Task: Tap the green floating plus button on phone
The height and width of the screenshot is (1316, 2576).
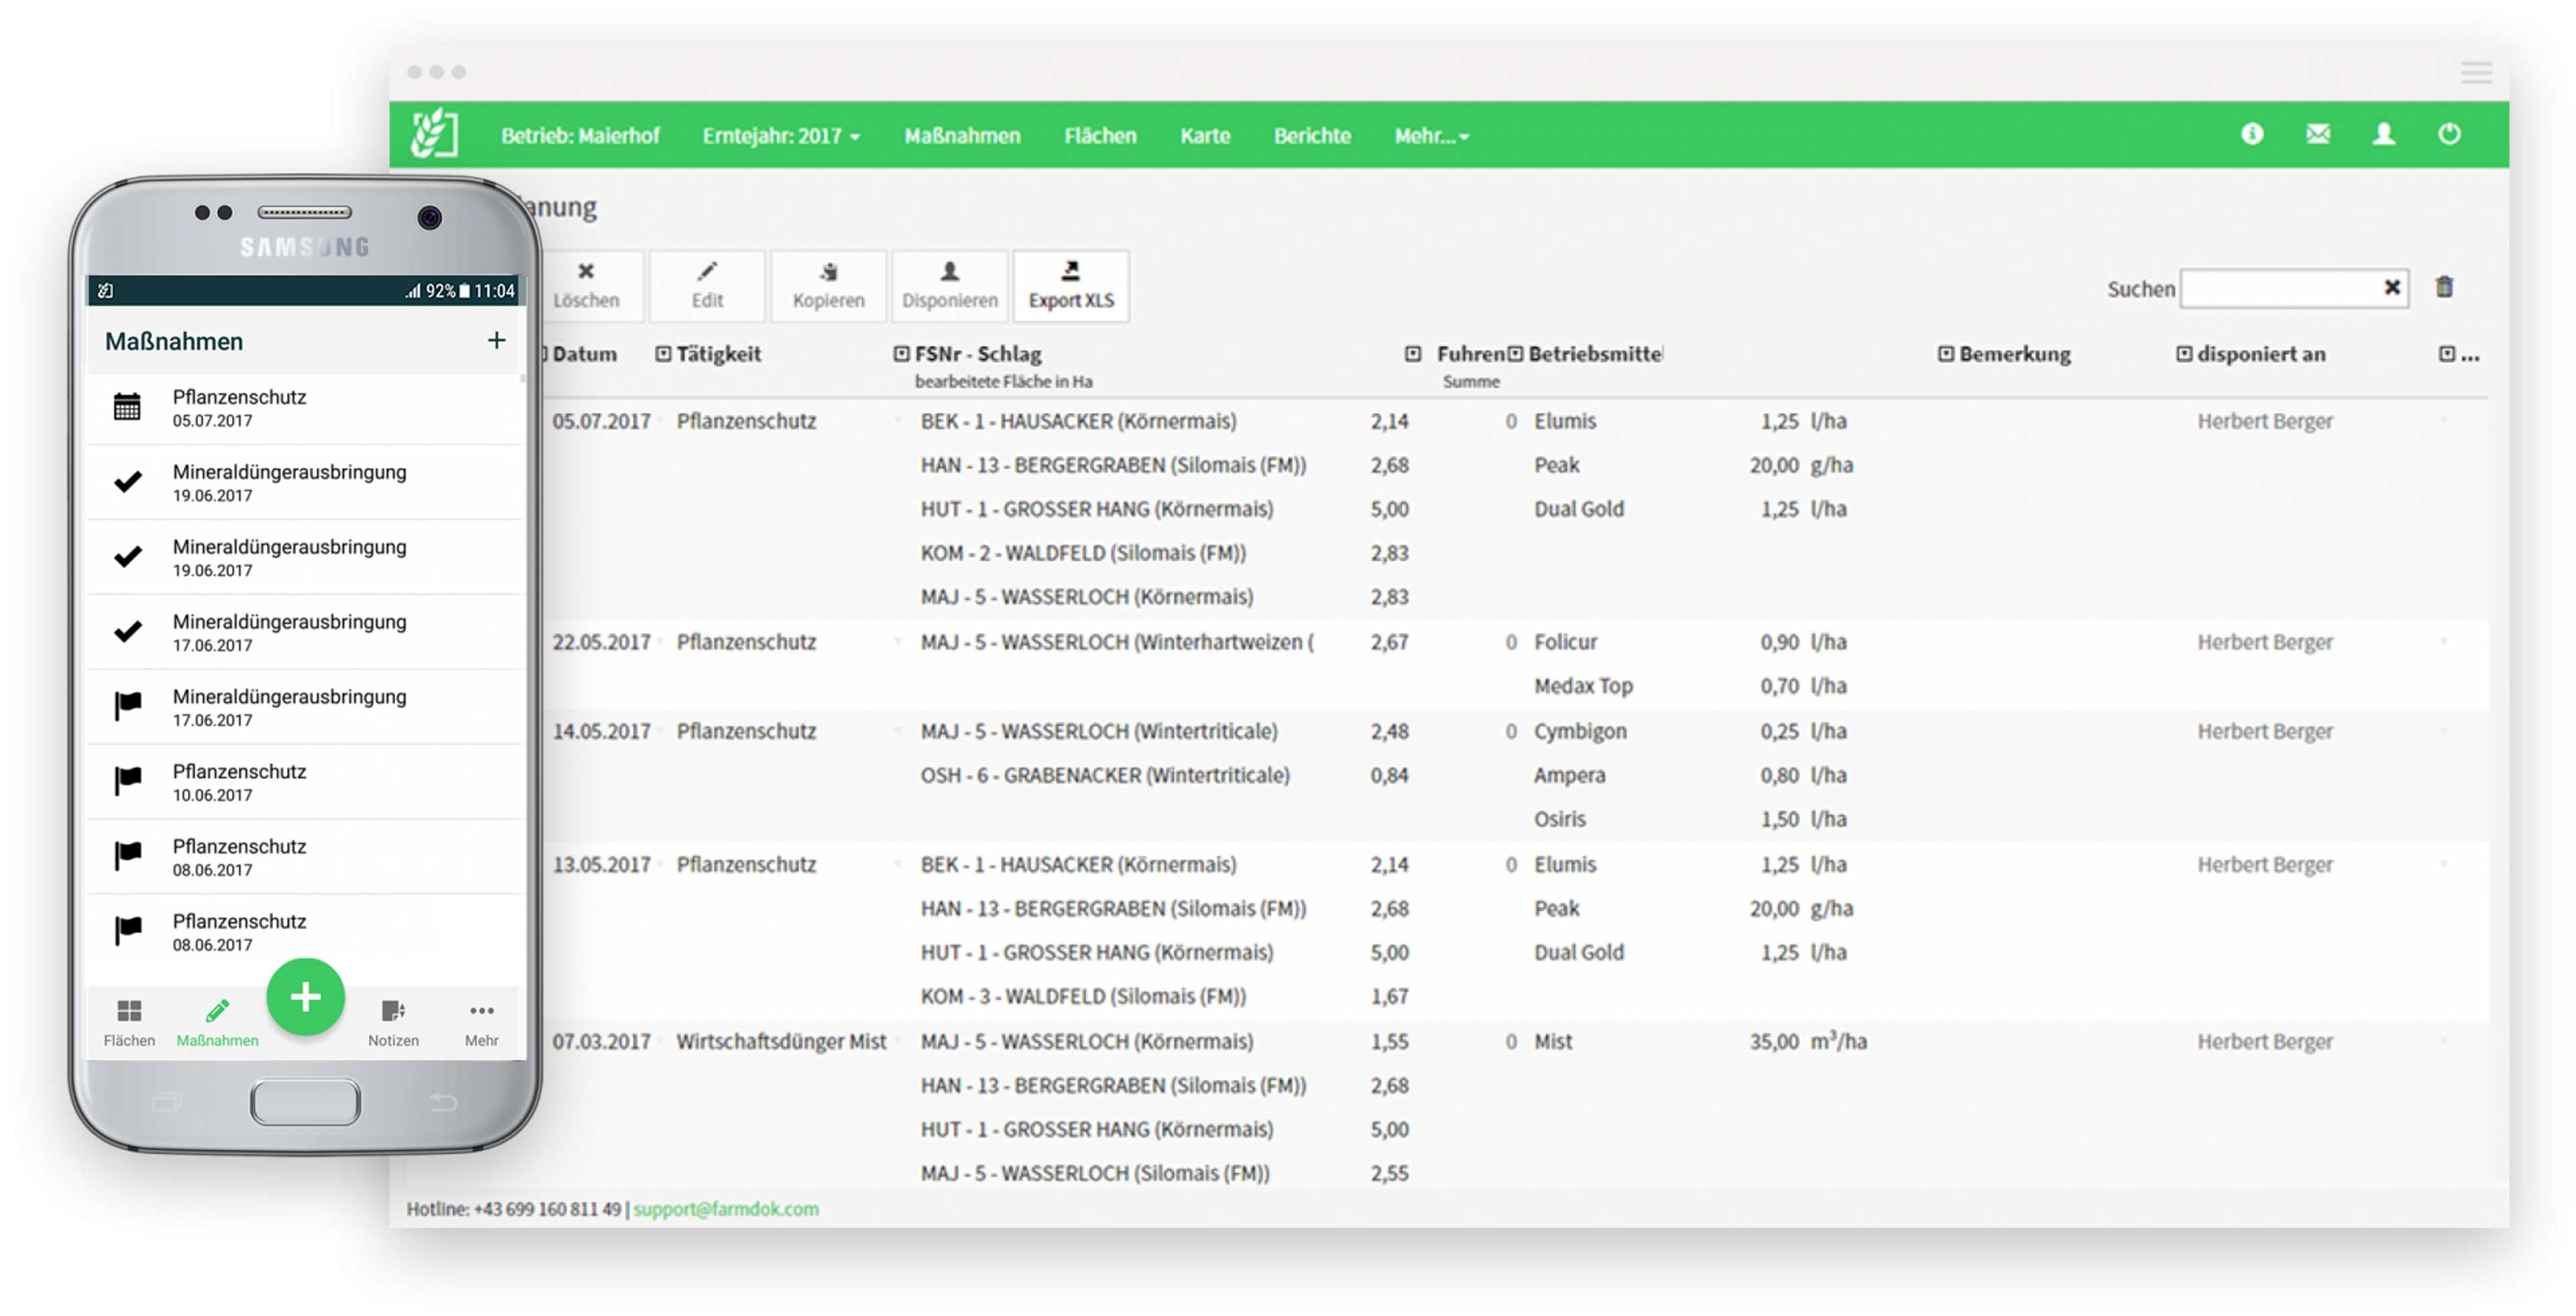Action: pos(305,997)
